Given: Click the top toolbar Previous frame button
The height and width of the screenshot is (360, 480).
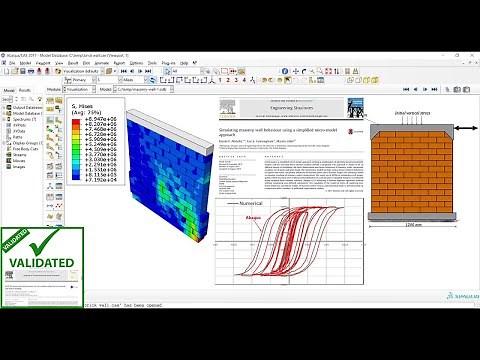Looking at the screenshot, I should (x=132, y=71).
